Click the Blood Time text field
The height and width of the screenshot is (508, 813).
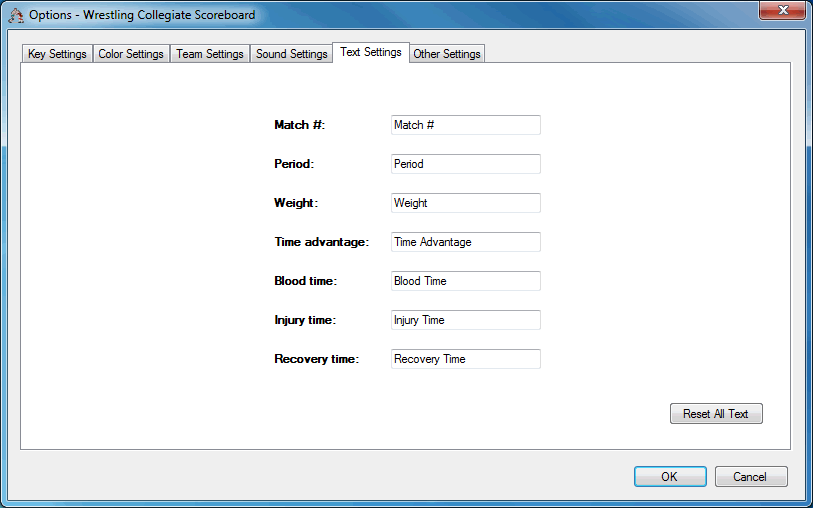tap(465, 281)
